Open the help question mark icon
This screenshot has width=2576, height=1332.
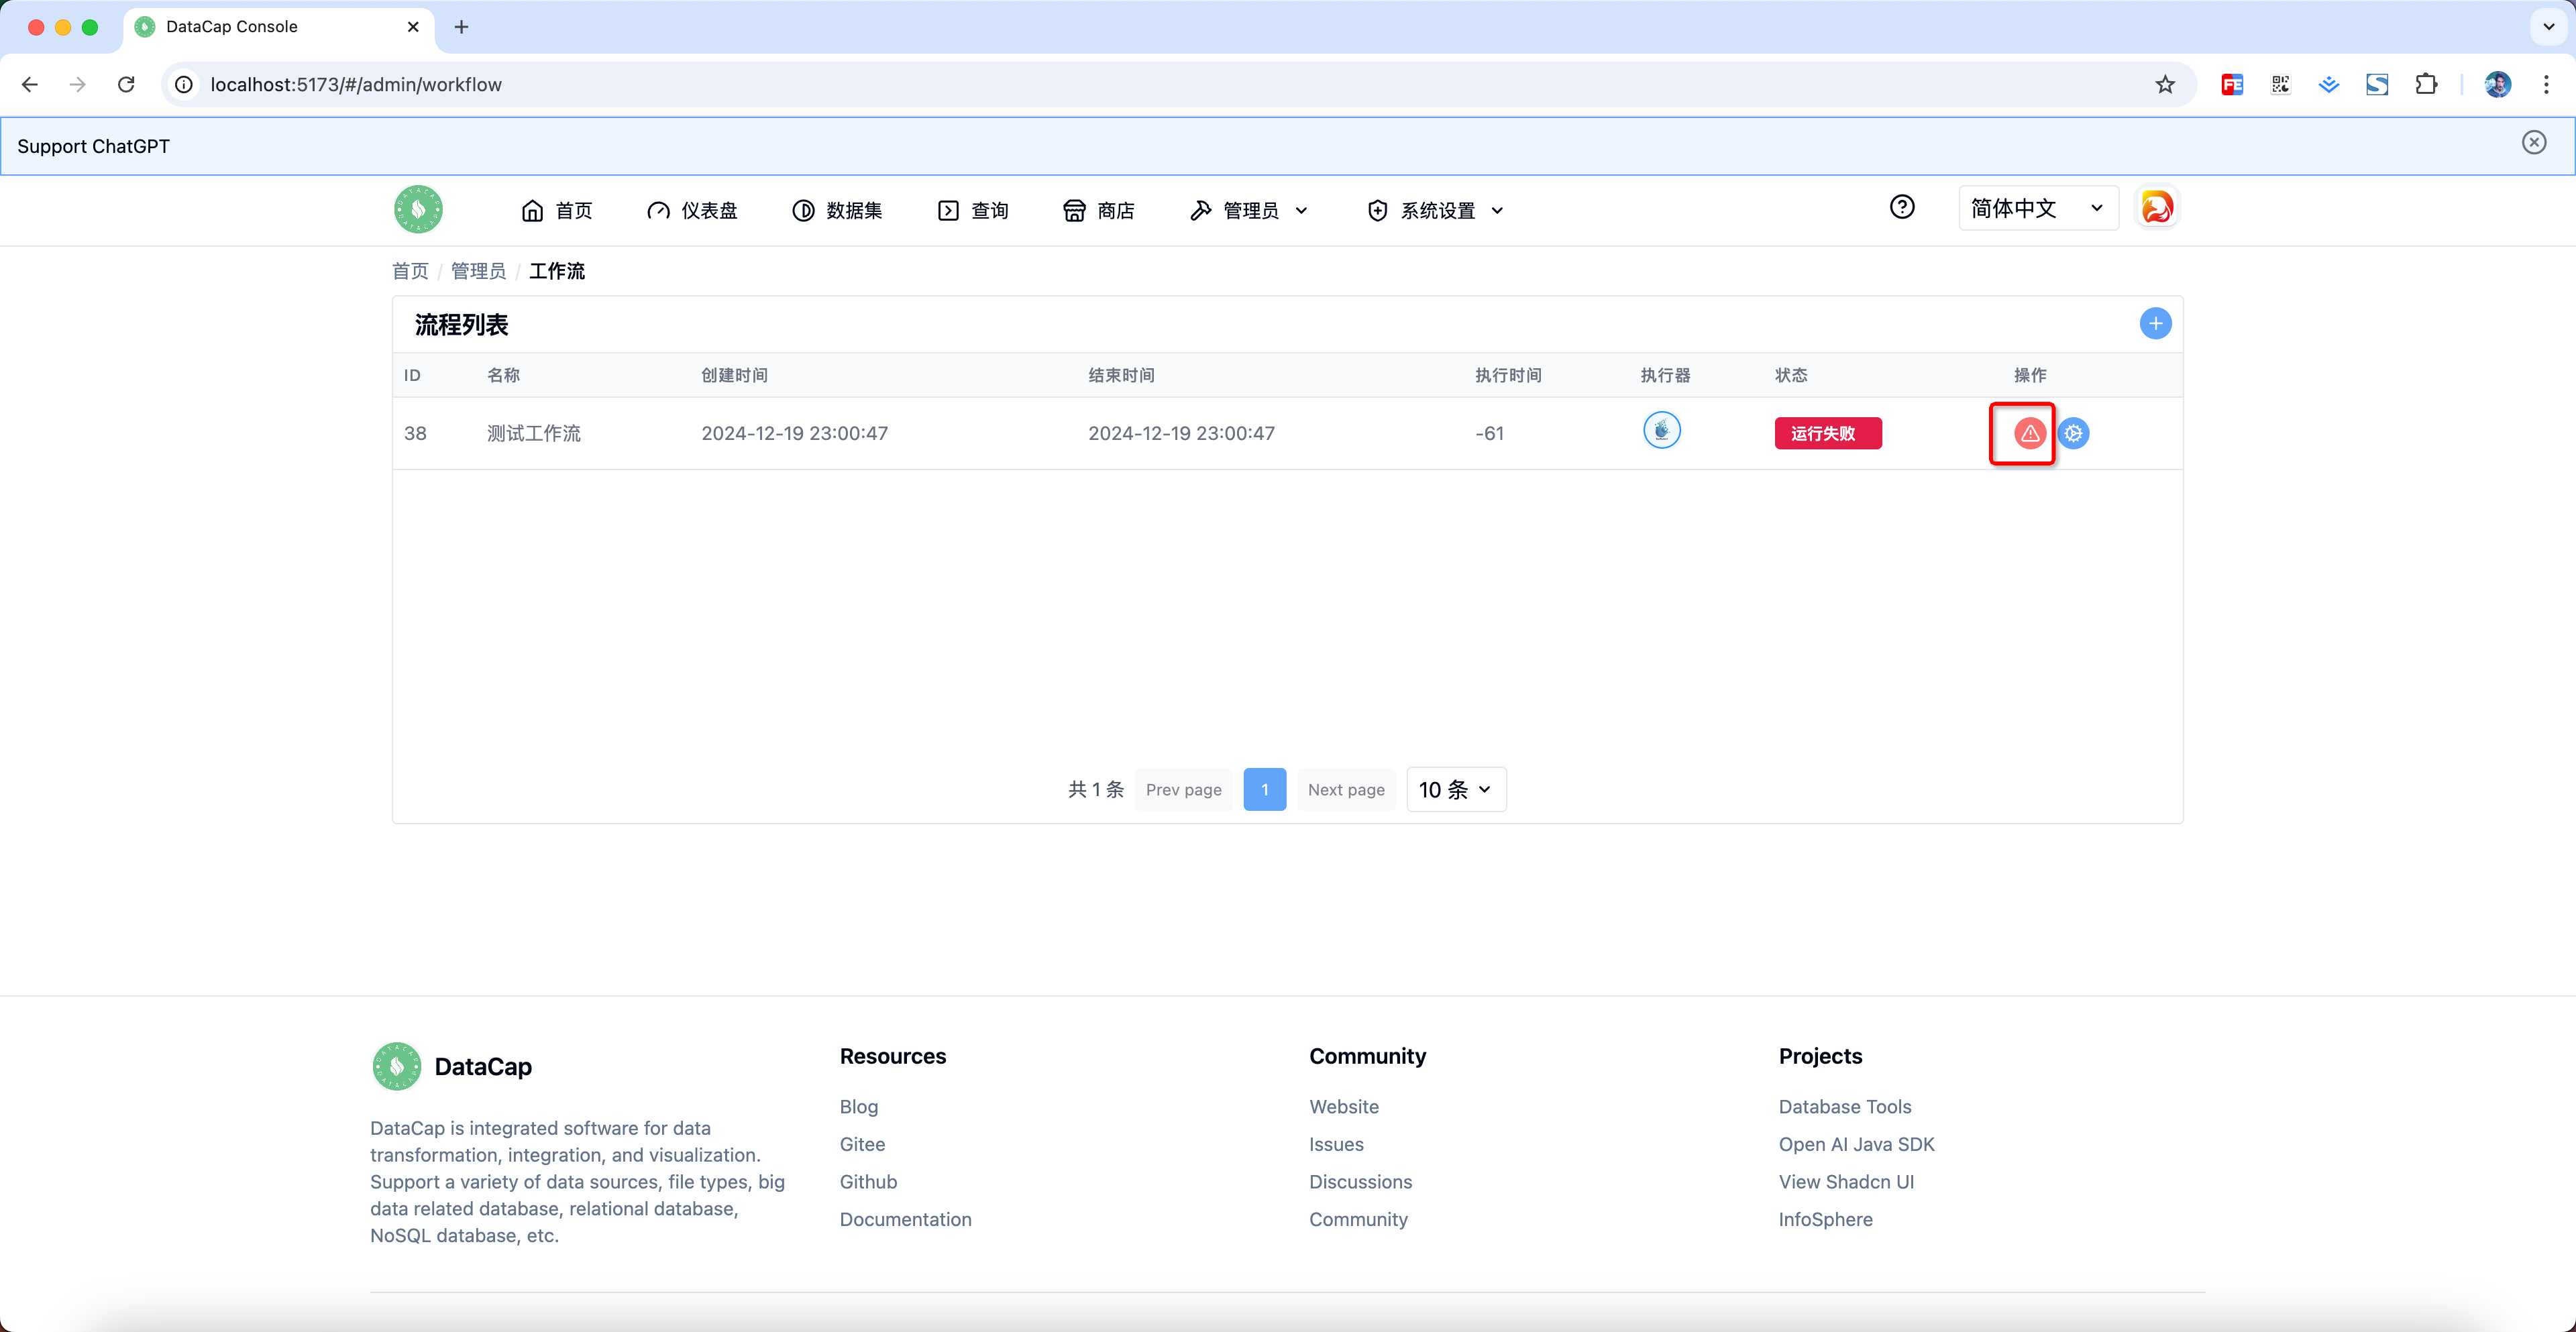pos(1902,207)
